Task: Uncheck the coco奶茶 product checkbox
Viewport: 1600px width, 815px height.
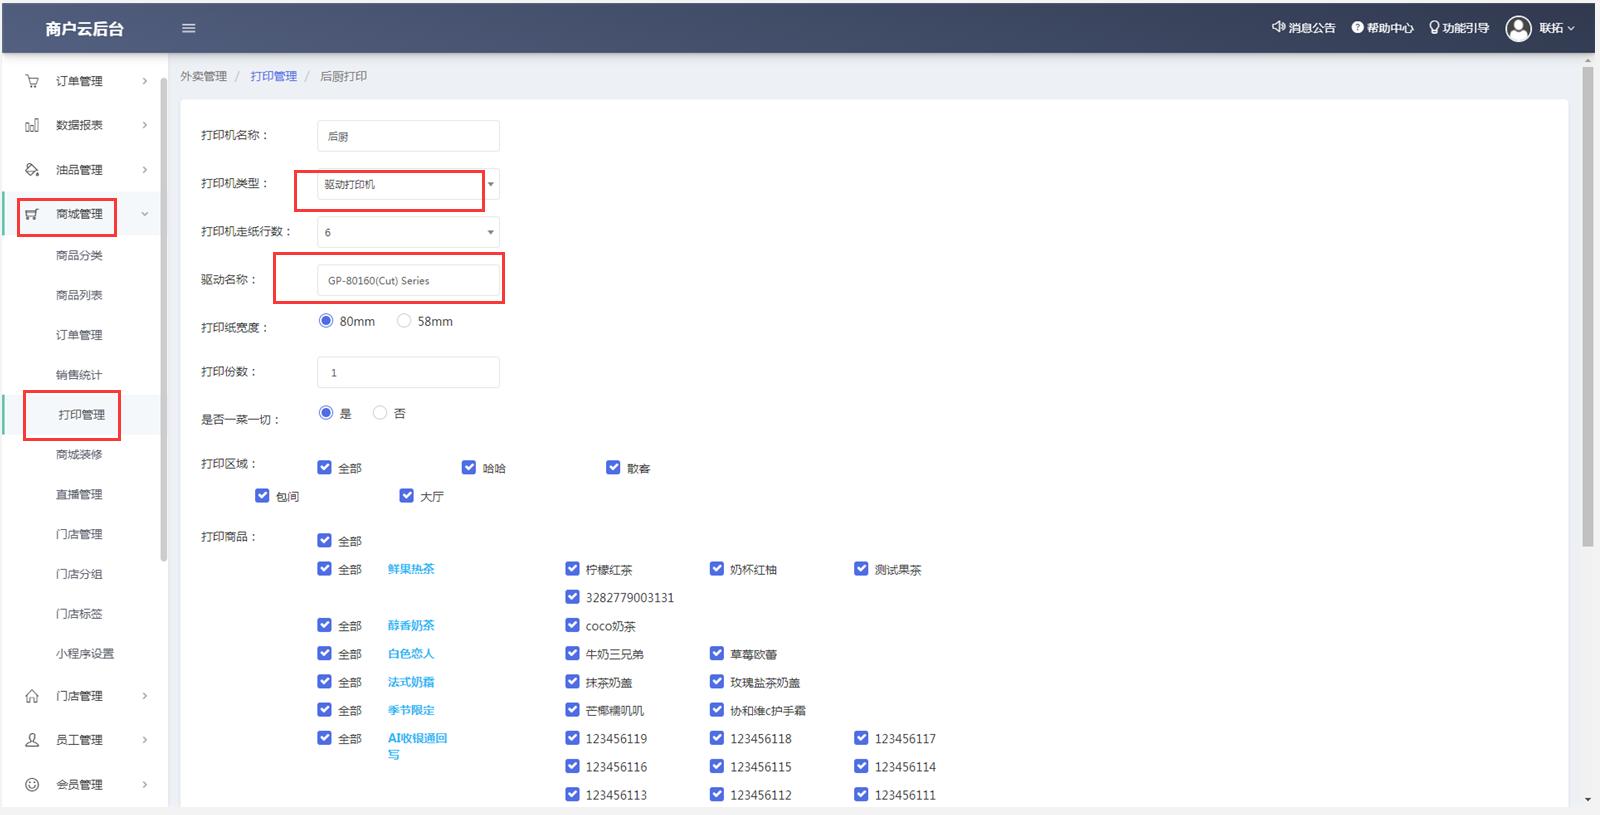Action: pos(572,625)
